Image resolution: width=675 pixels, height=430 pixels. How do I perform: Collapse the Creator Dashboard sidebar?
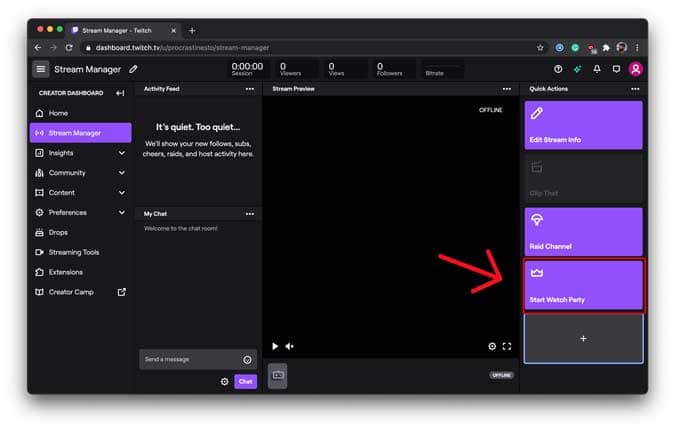pos(121,93)
